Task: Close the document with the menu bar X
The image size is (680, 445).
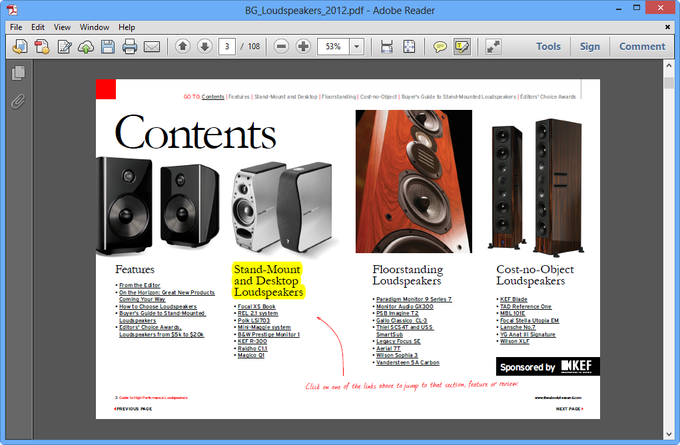Action: click(x=668, y=27)
